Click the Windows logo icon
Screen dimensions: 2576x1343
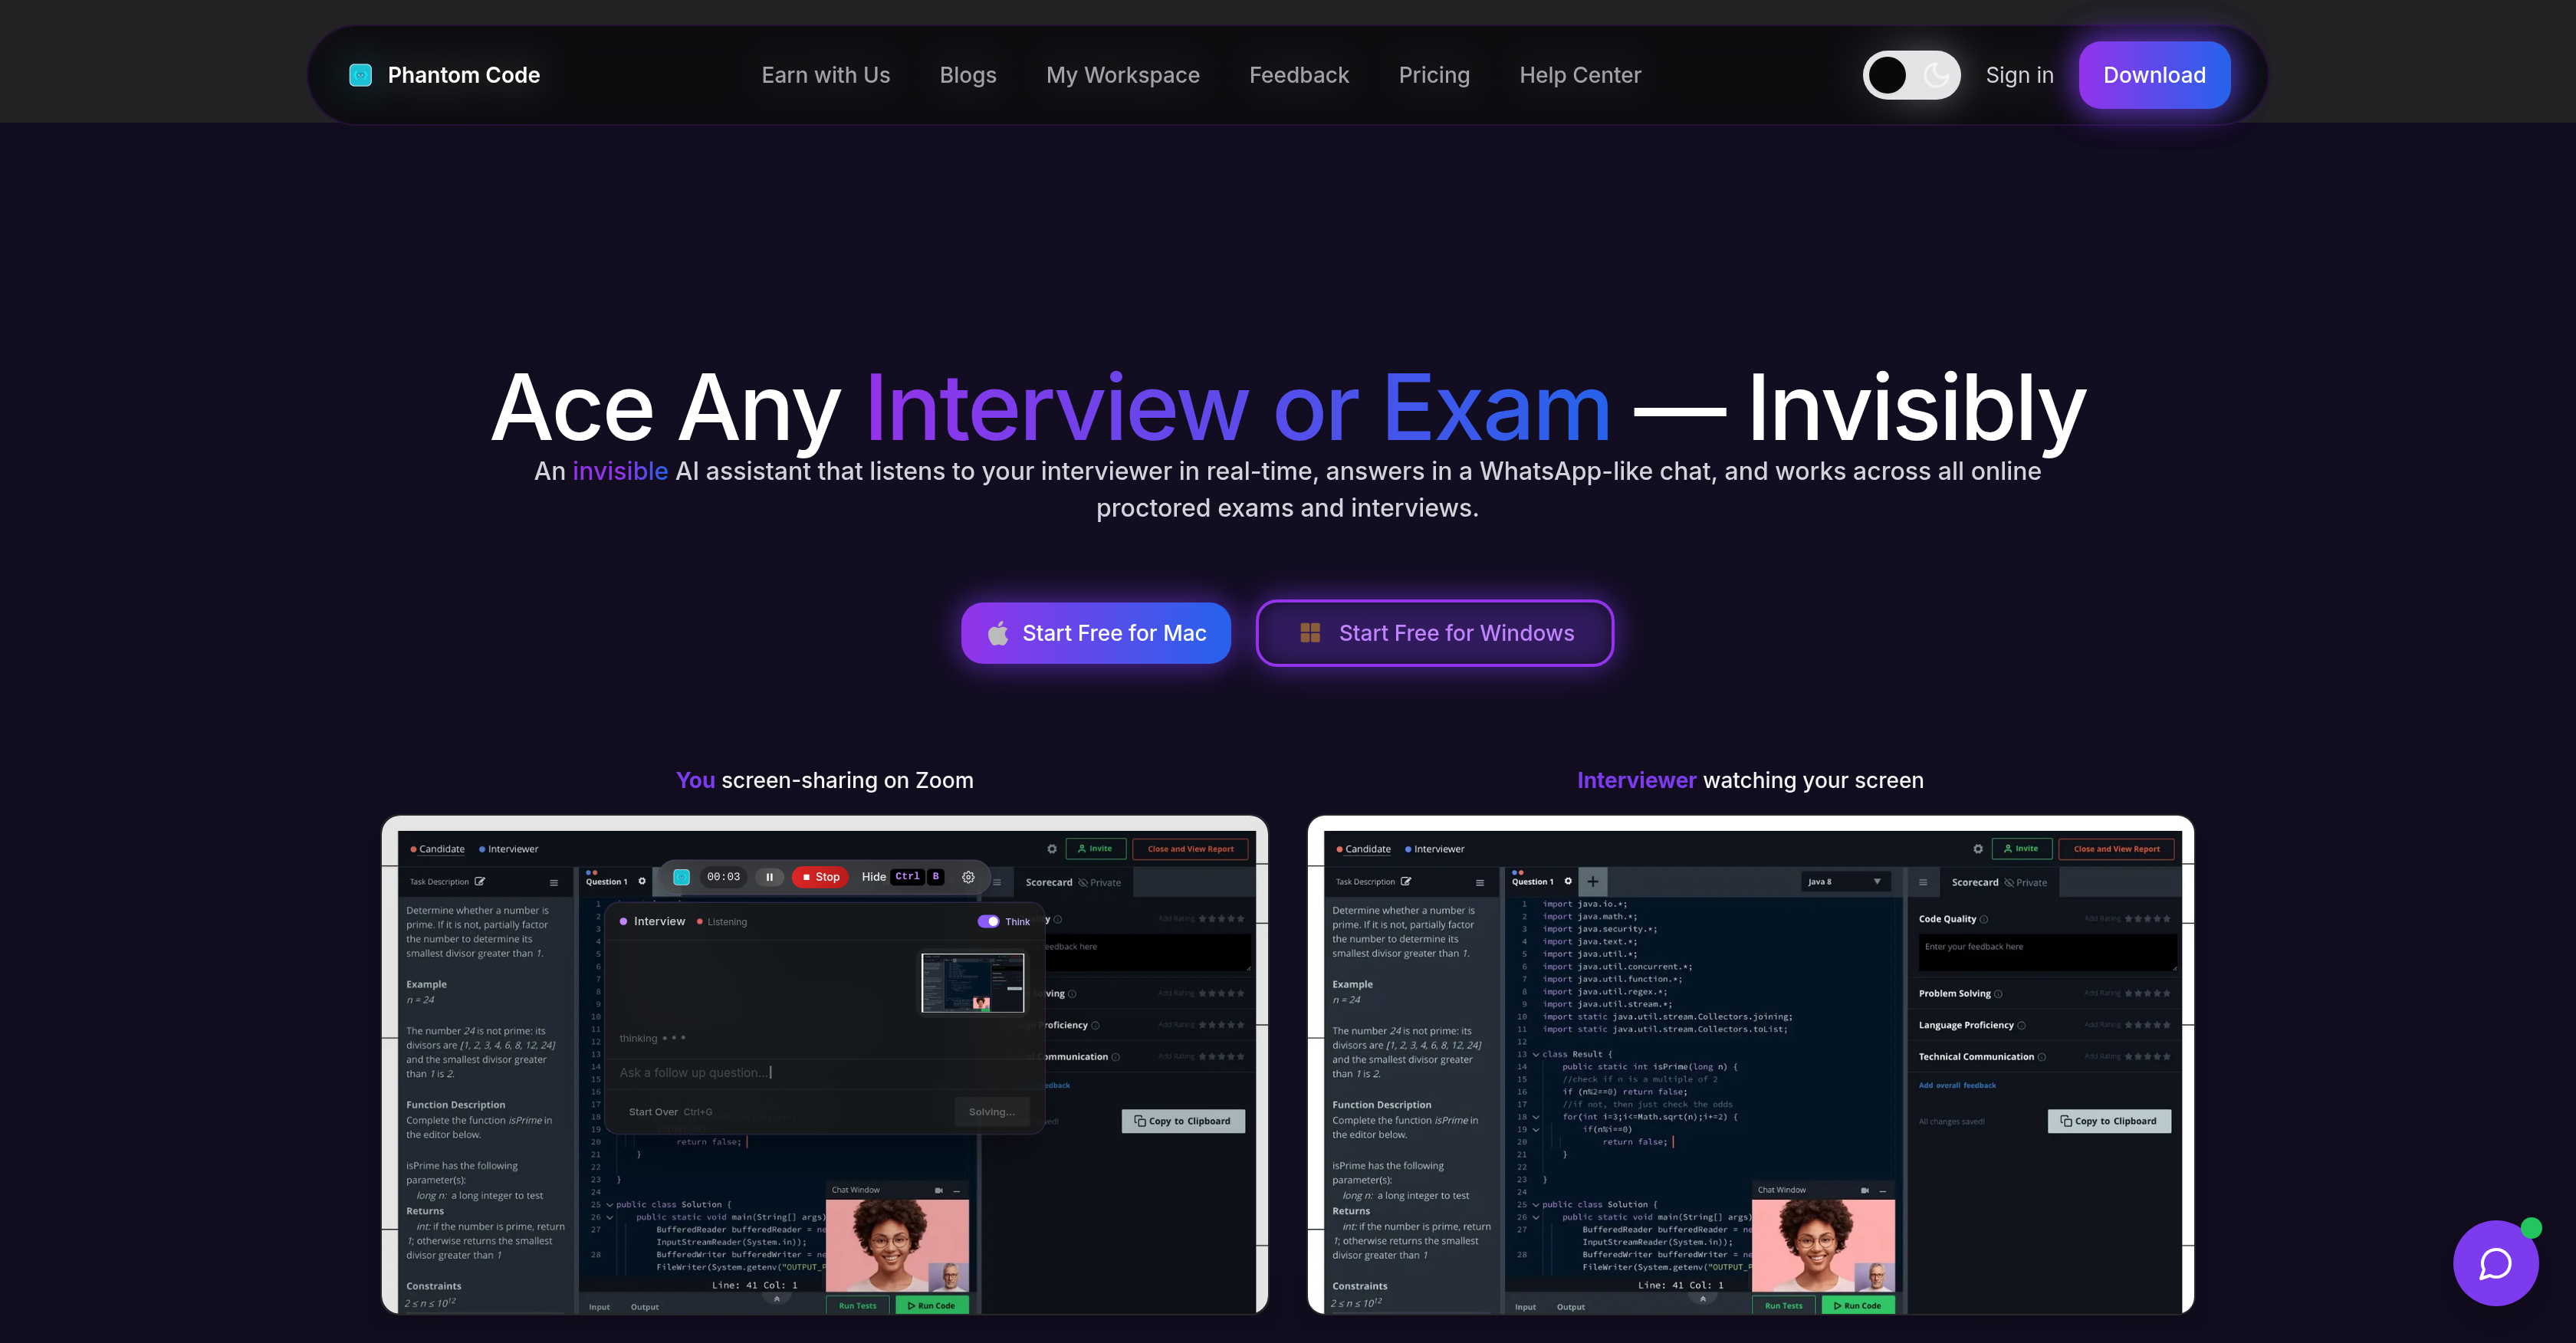1309,632
